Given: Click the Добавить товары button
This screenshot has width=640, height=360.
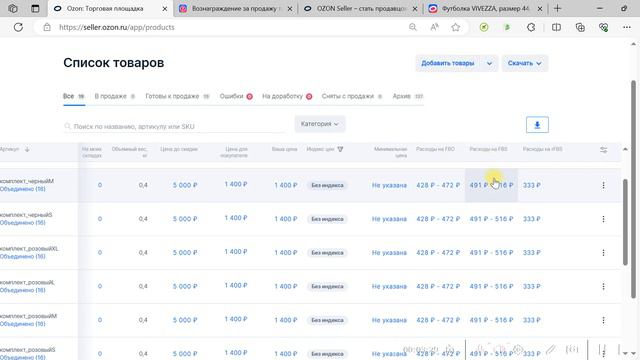Looking at the screenshot, I should pos(448,63).
